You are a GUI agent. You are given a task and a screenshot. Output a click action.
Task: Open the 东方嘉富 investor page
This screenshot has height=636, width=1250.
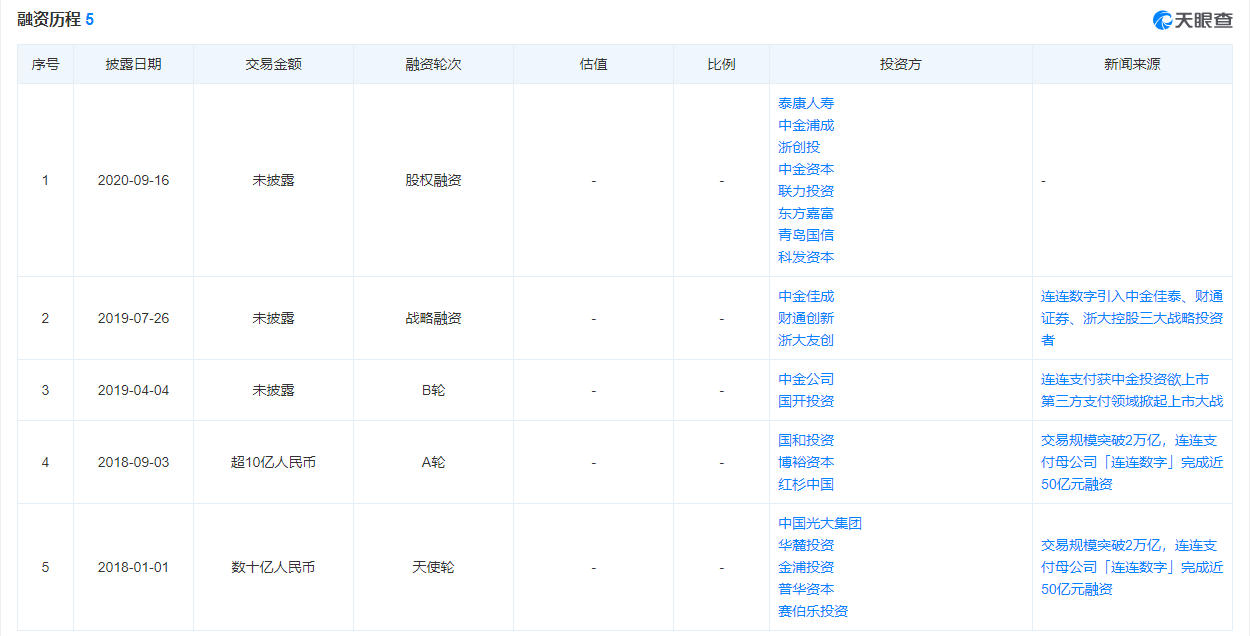pos(806,213)
